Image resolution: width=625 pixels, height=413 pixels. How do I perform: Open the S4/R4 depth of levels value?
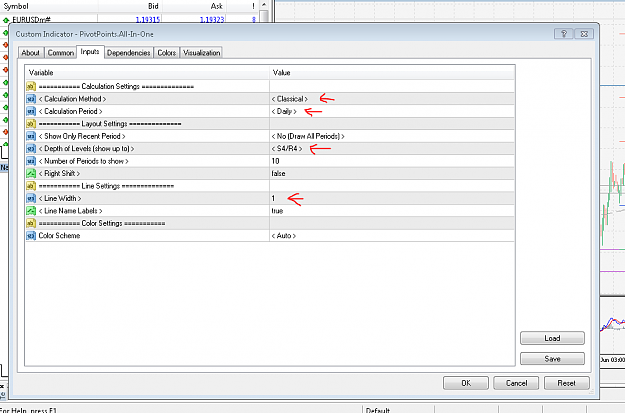(x=287, y=148)
